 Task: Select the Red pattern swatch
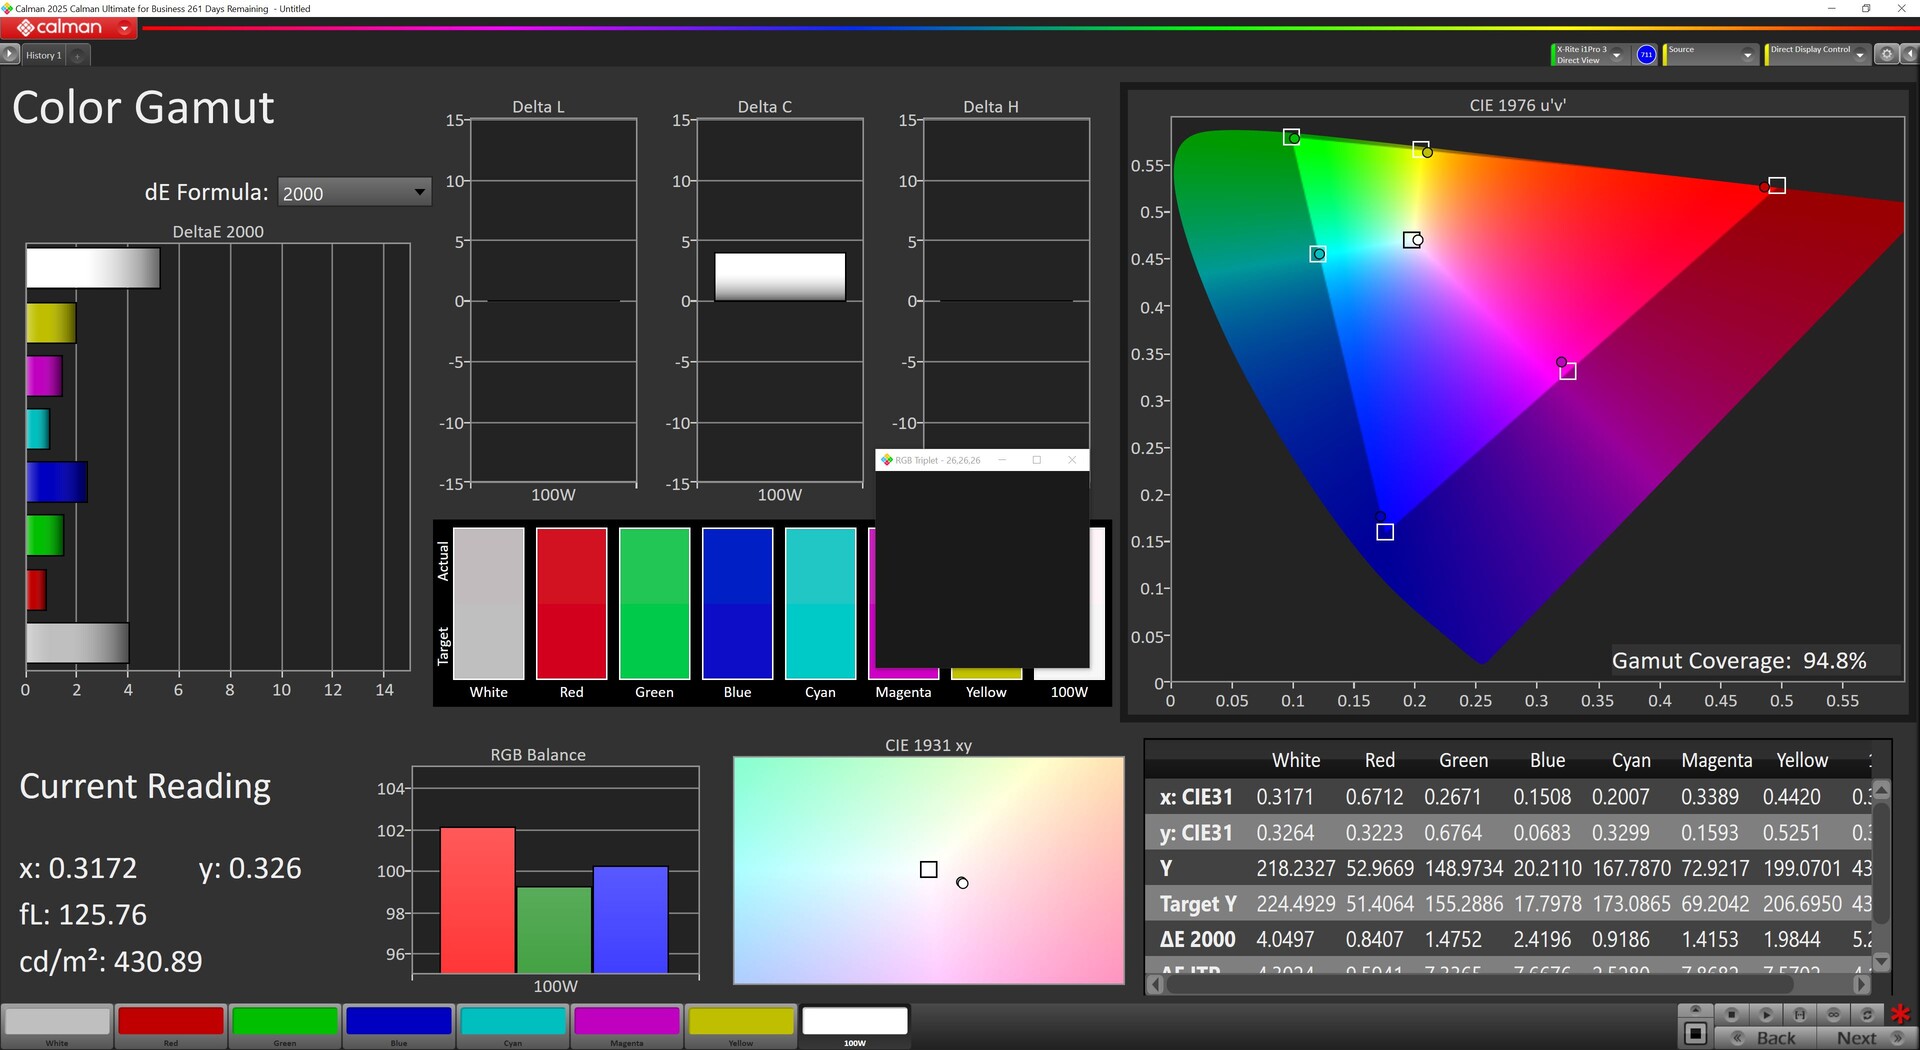click(171, 1021)
